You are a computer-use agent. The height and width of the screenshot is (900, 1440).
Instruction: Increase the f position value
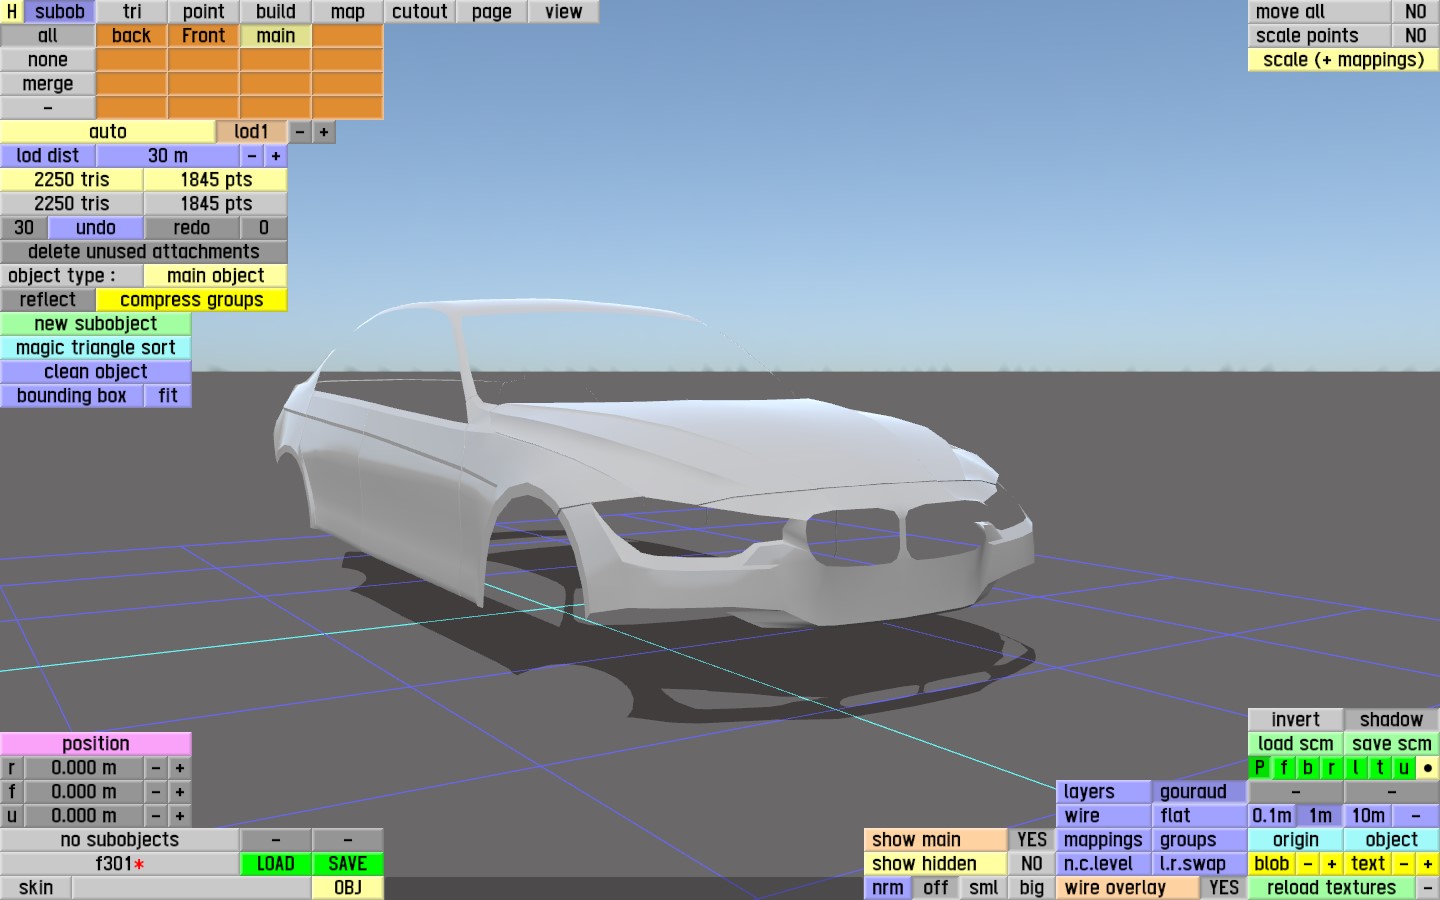coord(180,792)
